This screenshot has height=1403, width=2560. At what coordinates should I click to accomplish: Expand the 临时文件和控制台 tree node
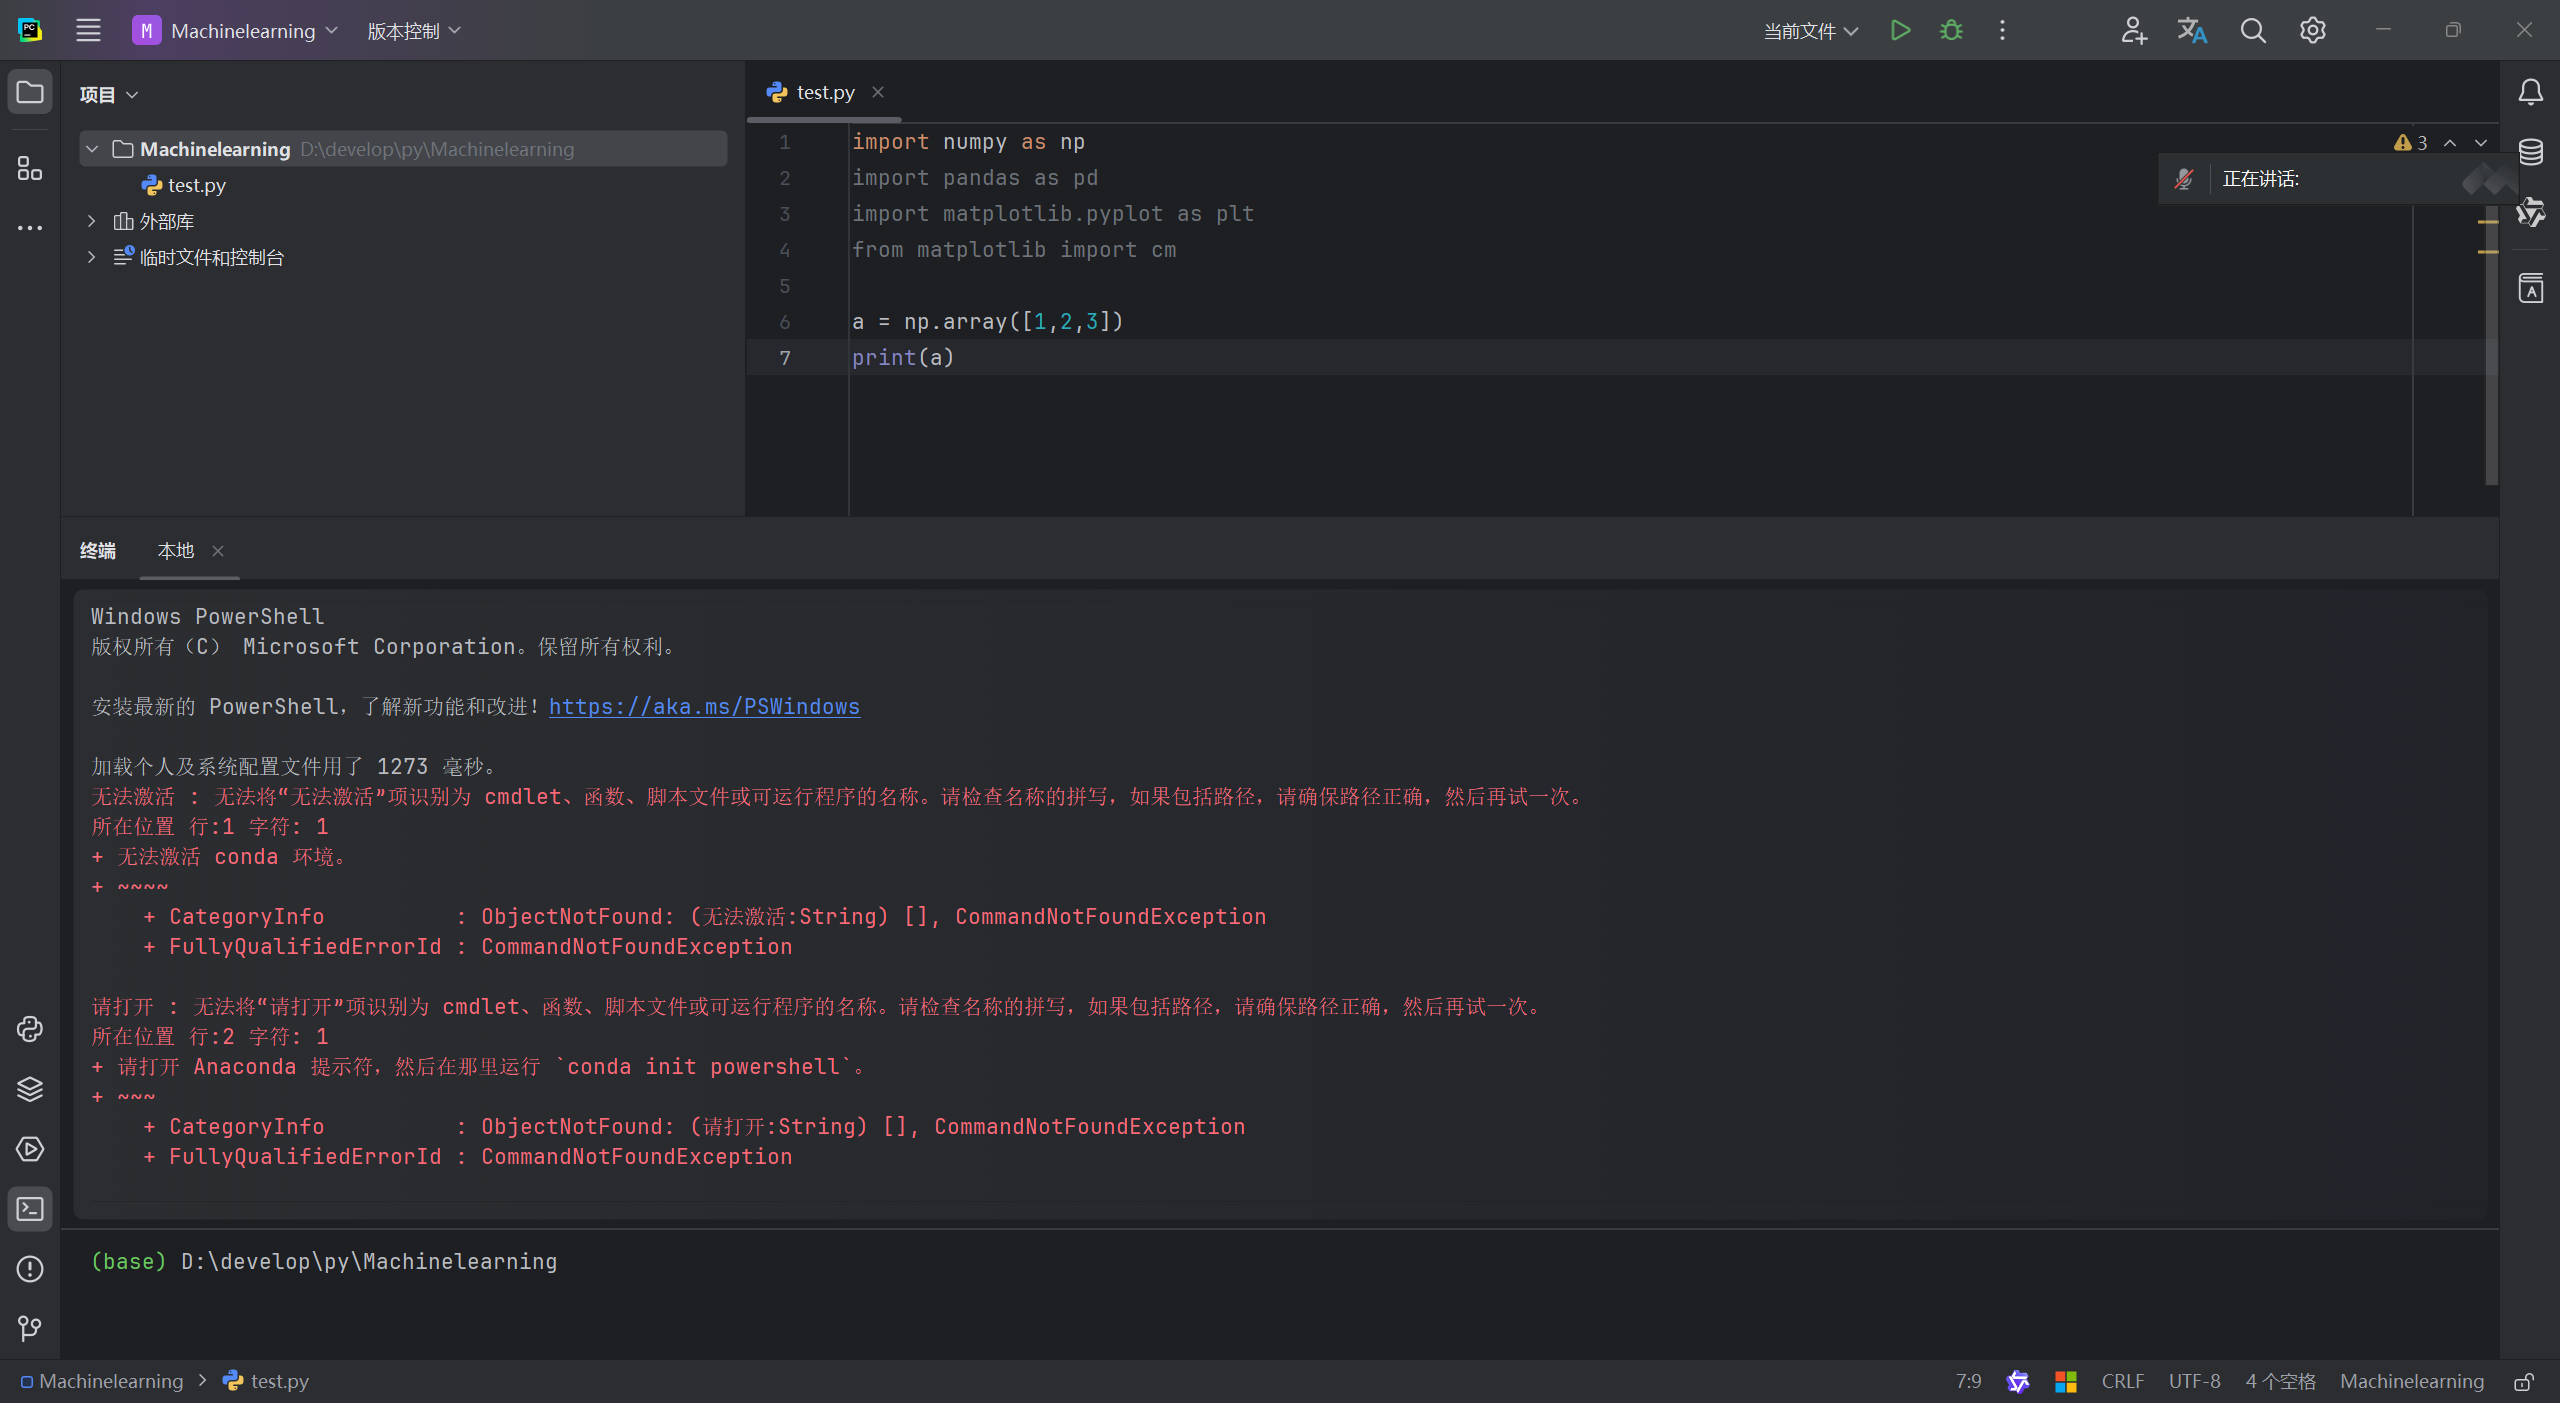pos(92,257)
